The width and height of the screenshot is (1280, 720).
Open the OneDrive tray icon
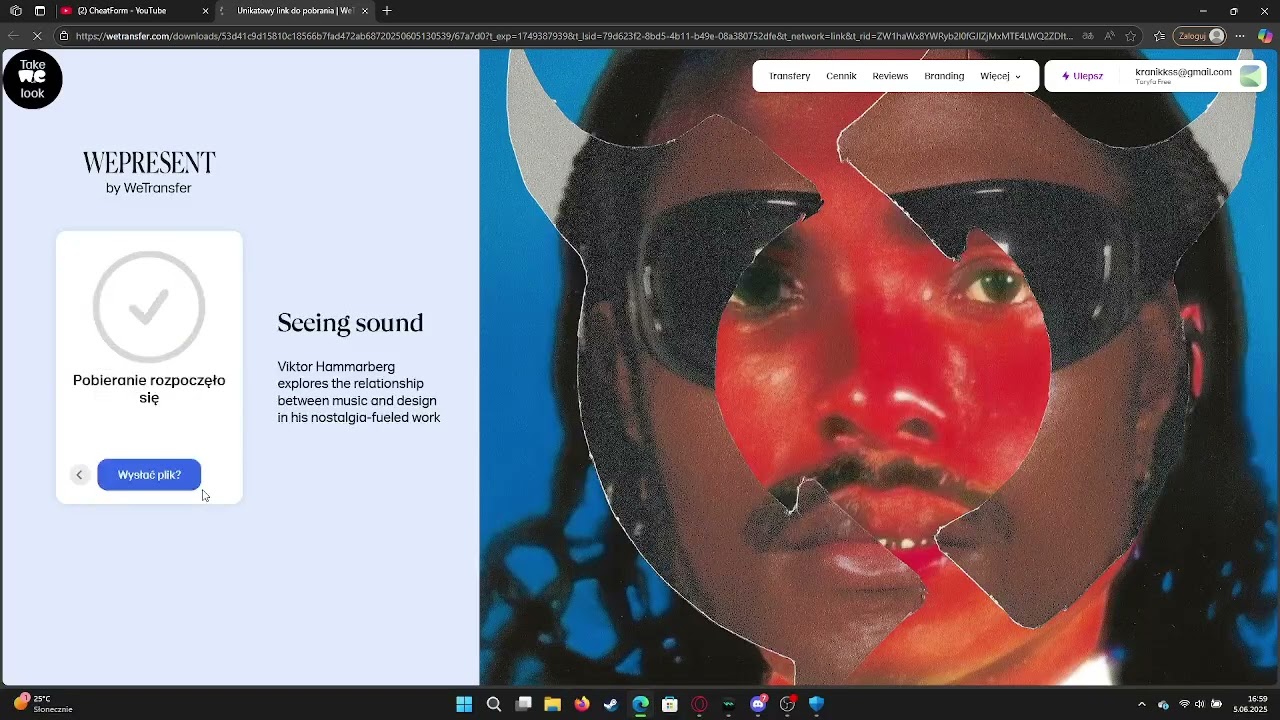(1163, 704)
